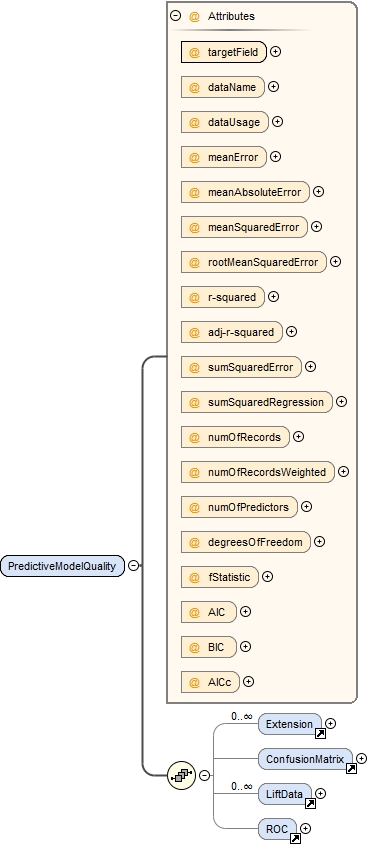Expand the r-squared attribute
Viewport: 385px width, 845px height.
[273, 297]
